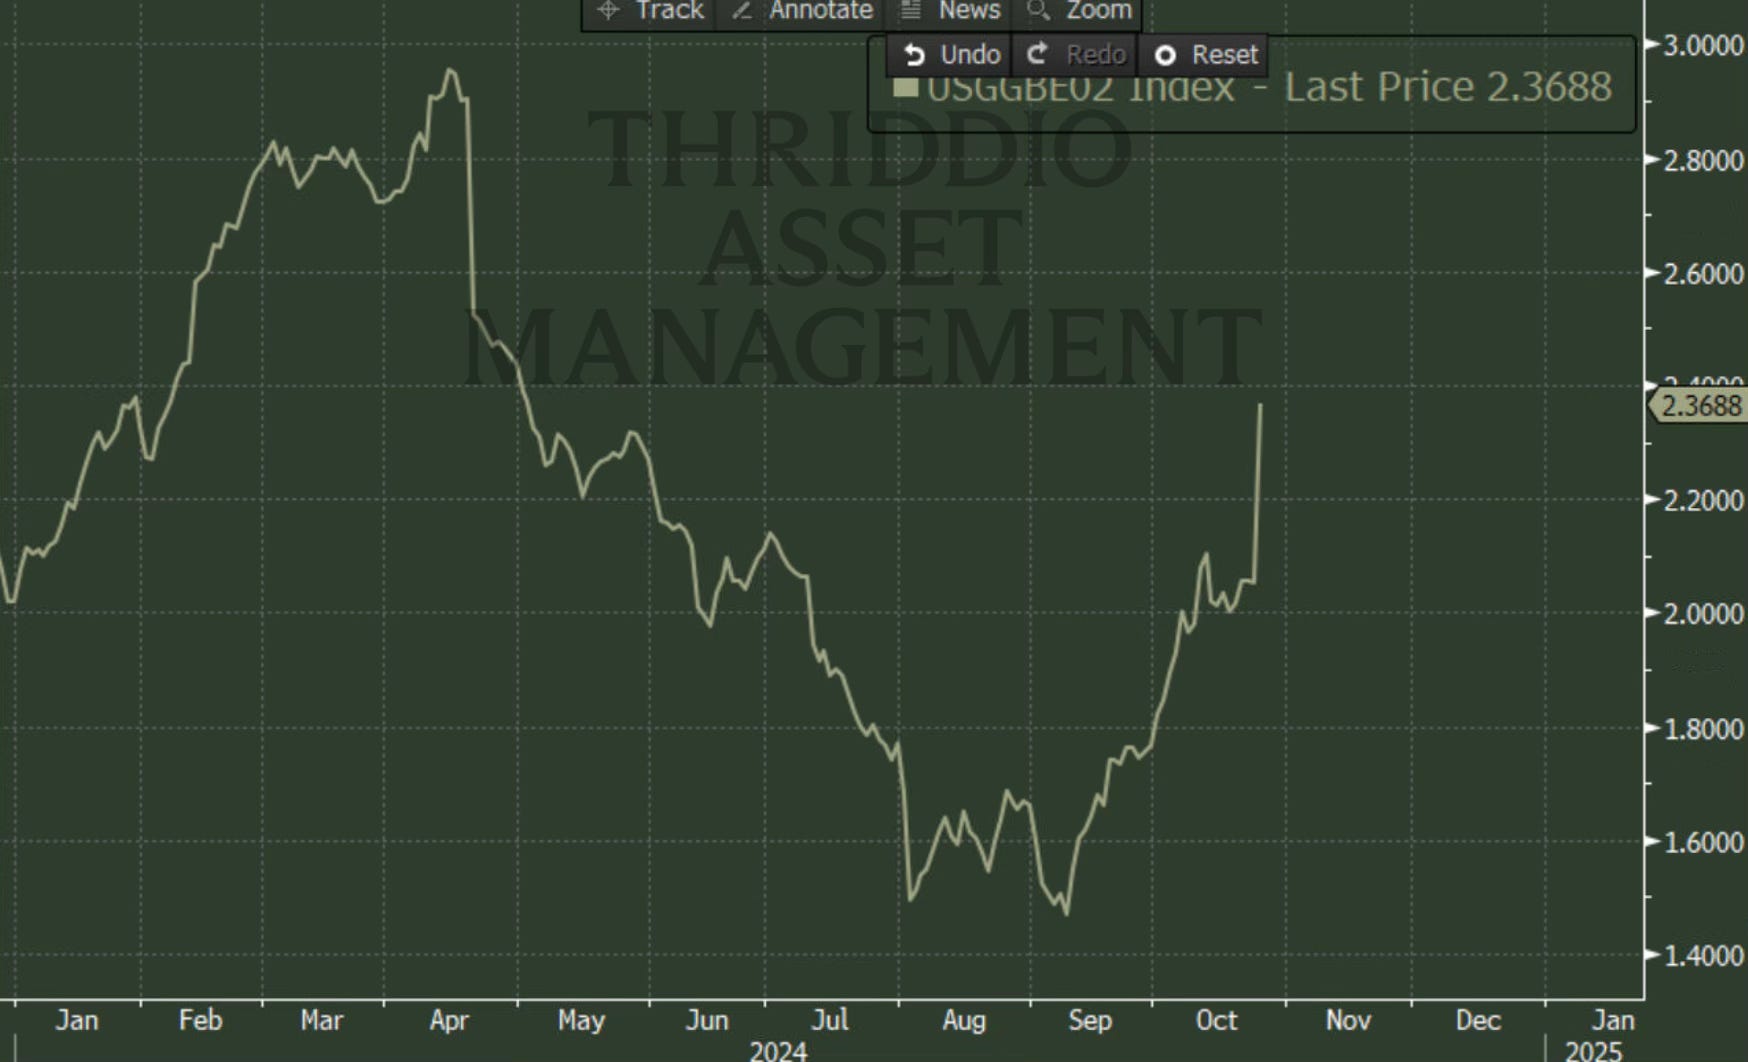1748x1062 pixels.
Task: Click the 2.0000 y-axis label
Action: 1703,614
